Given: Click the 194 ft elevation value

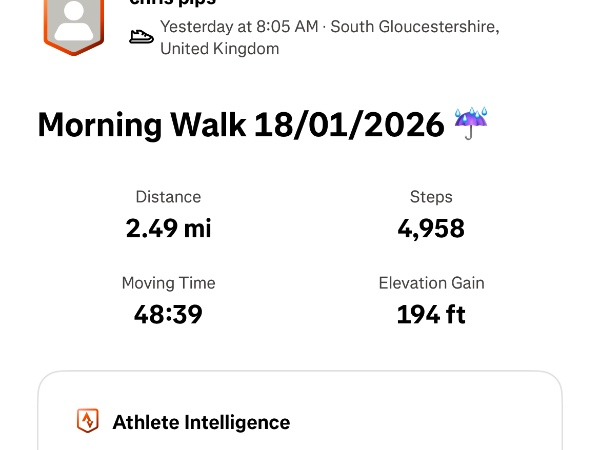Looking at the screenshot, I should point(431,314).
